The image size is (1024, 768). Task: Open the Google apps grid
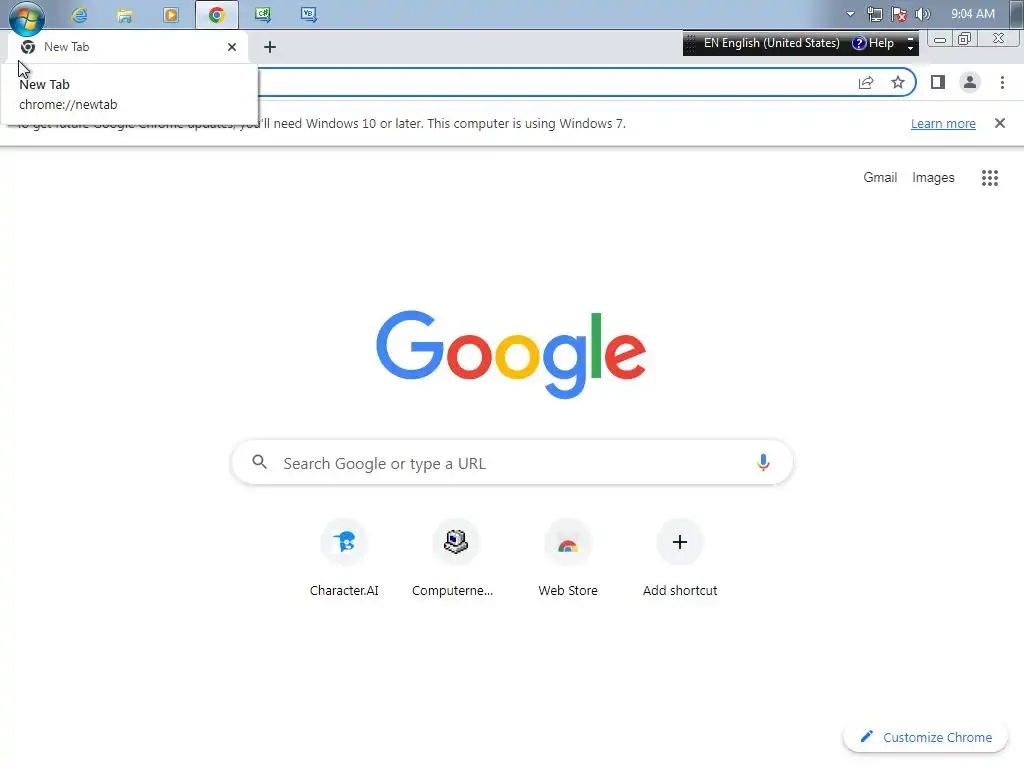click(990, 178)
